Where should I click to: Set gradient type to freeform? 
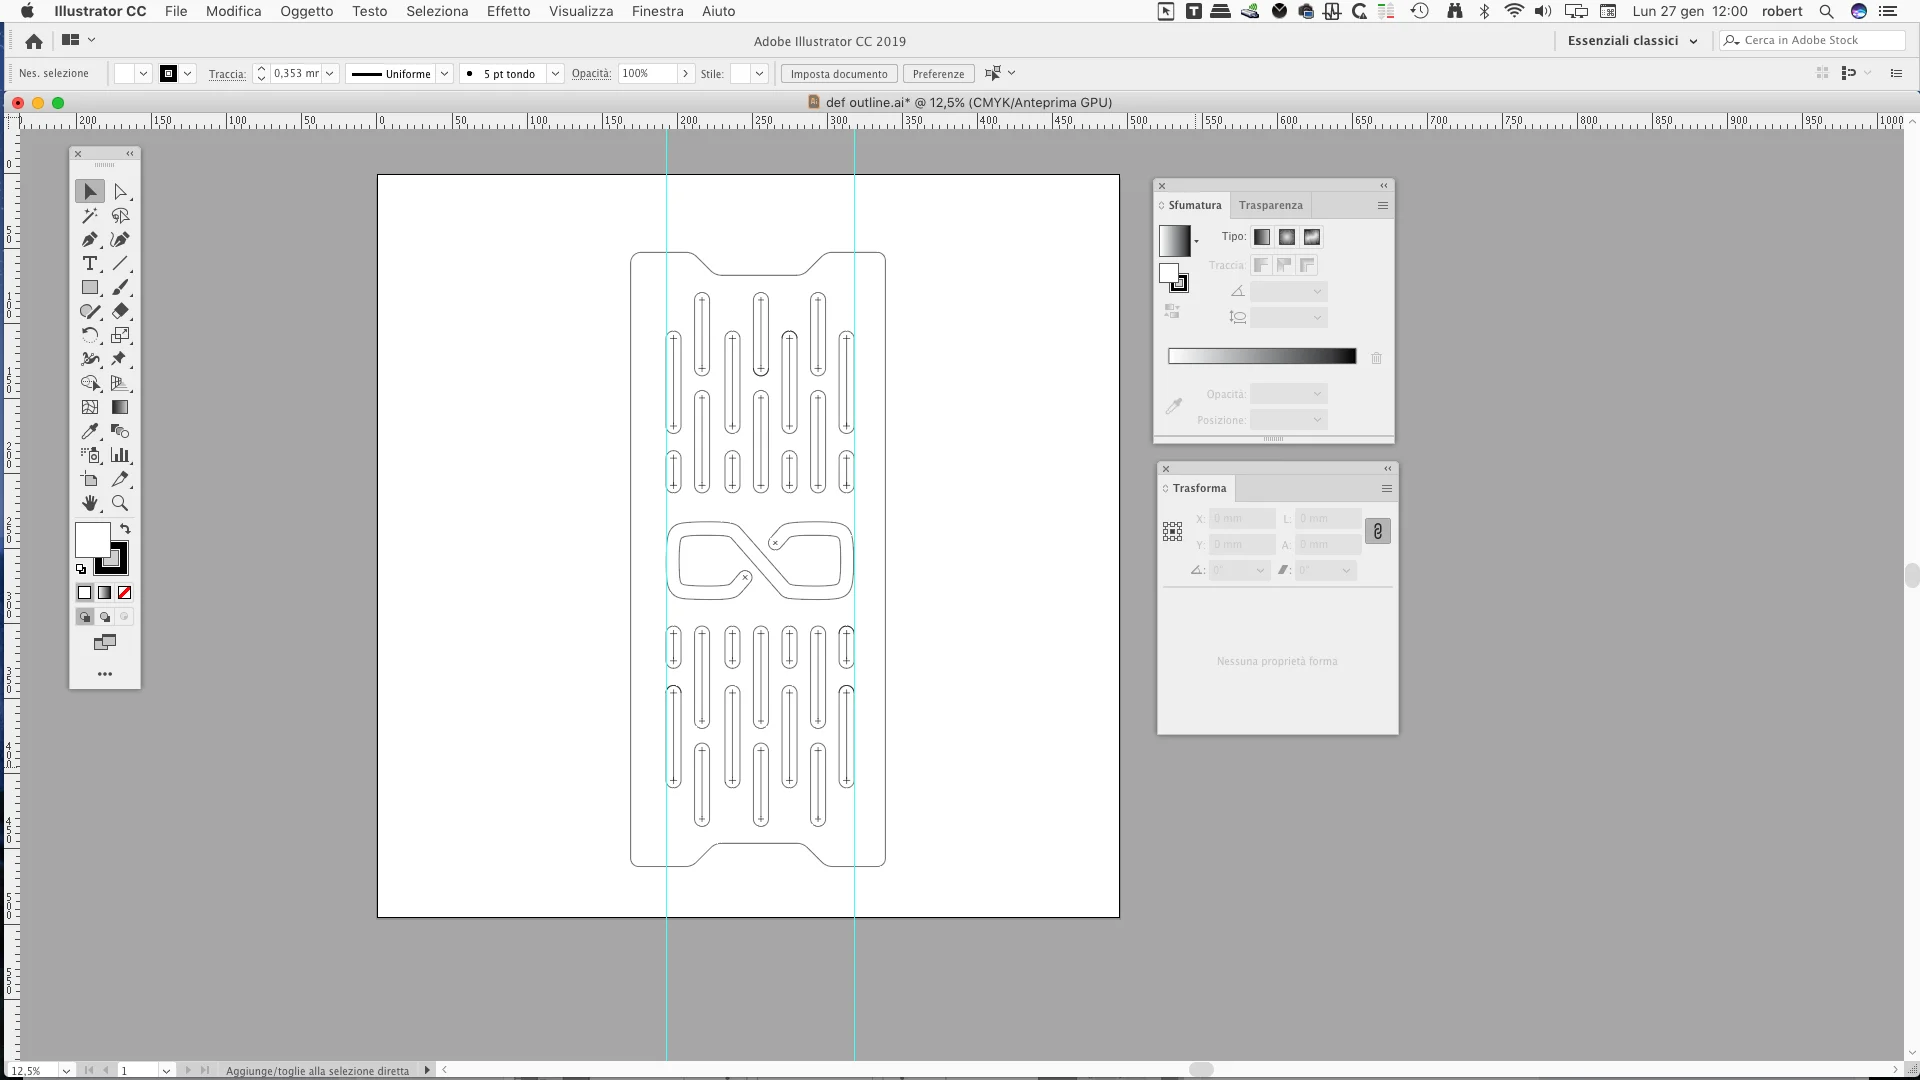pyautogui.click(x=1312, y=237)
